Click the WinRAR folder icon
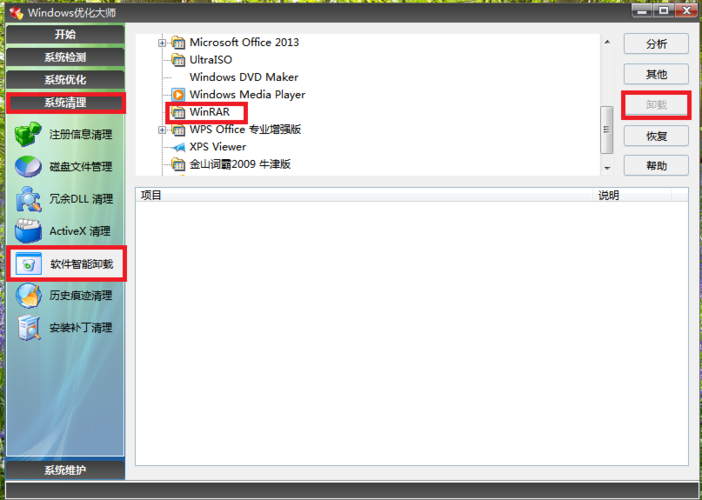This screenshot has width=702, height=500. [x=178, y=112]
